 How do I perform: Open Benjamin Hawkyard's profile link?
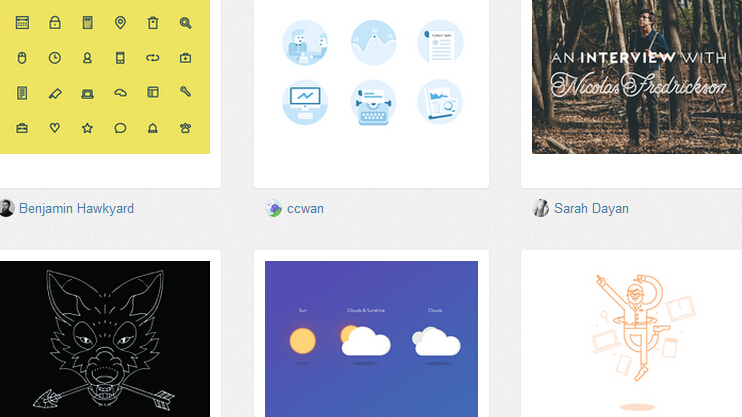pyautogui.click(x=76, y=208)
